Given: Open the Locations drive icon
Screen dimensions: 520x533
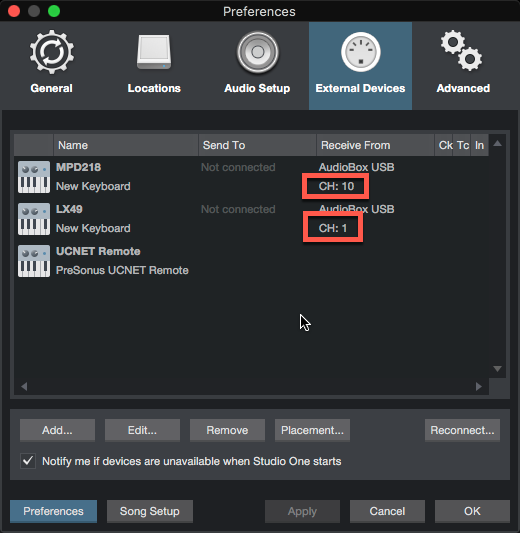Looking at the screenshot, I should coord(154,52).
